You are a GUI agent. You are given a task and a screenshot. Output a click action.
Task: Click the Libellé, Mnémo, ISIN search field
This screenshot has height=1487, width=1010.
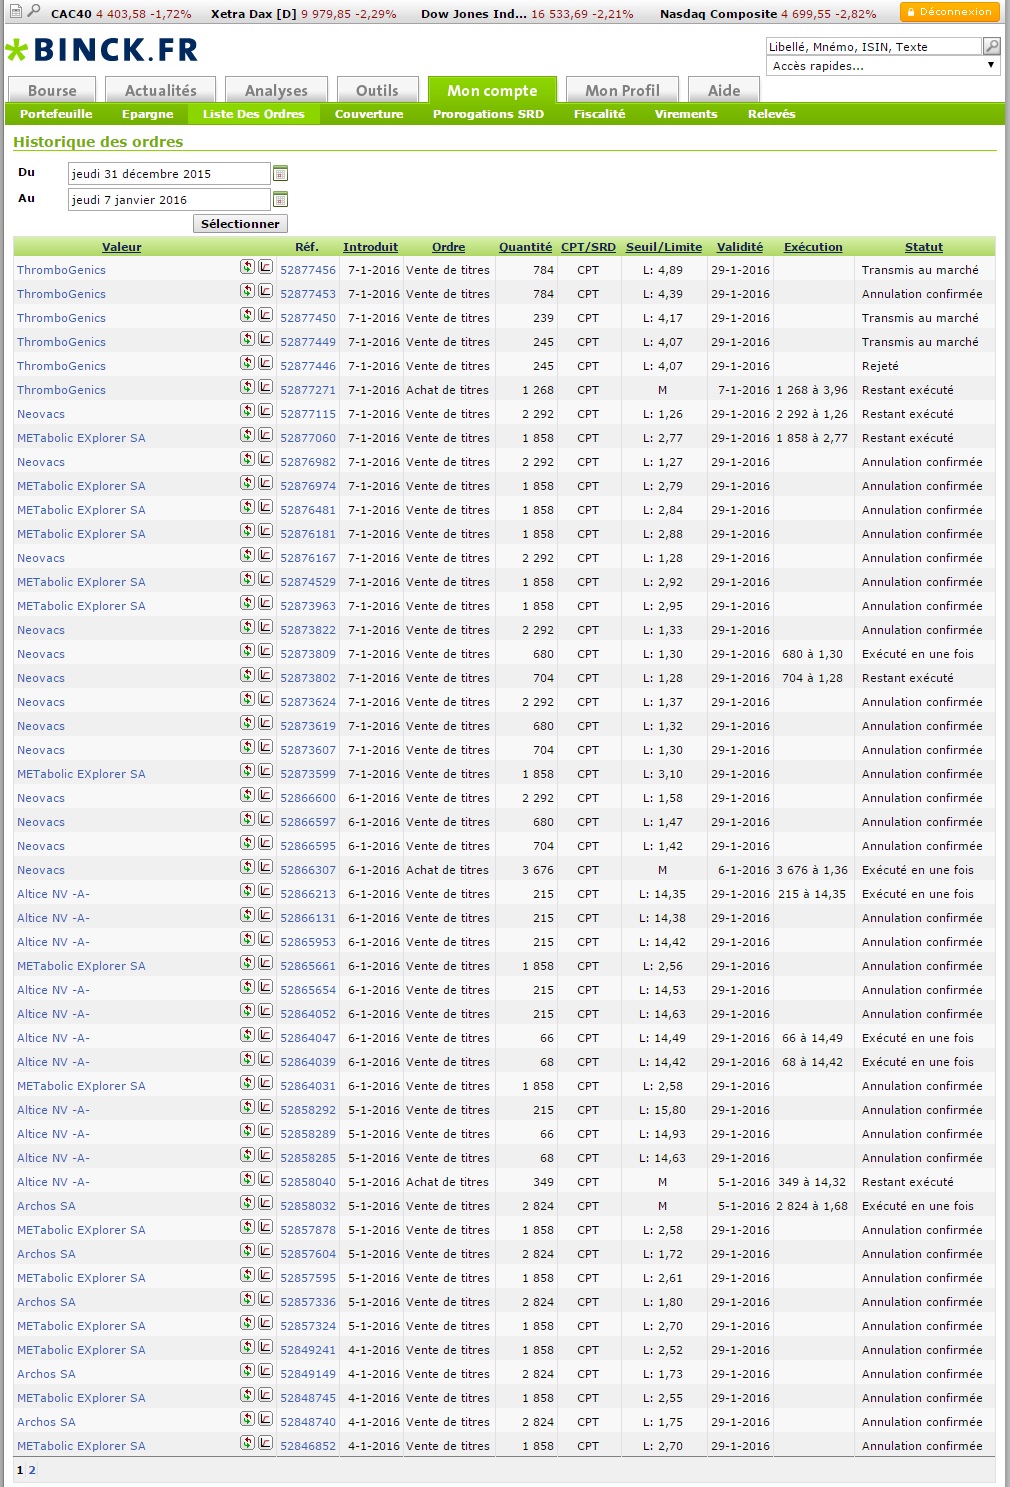click(x=873, y=46)
